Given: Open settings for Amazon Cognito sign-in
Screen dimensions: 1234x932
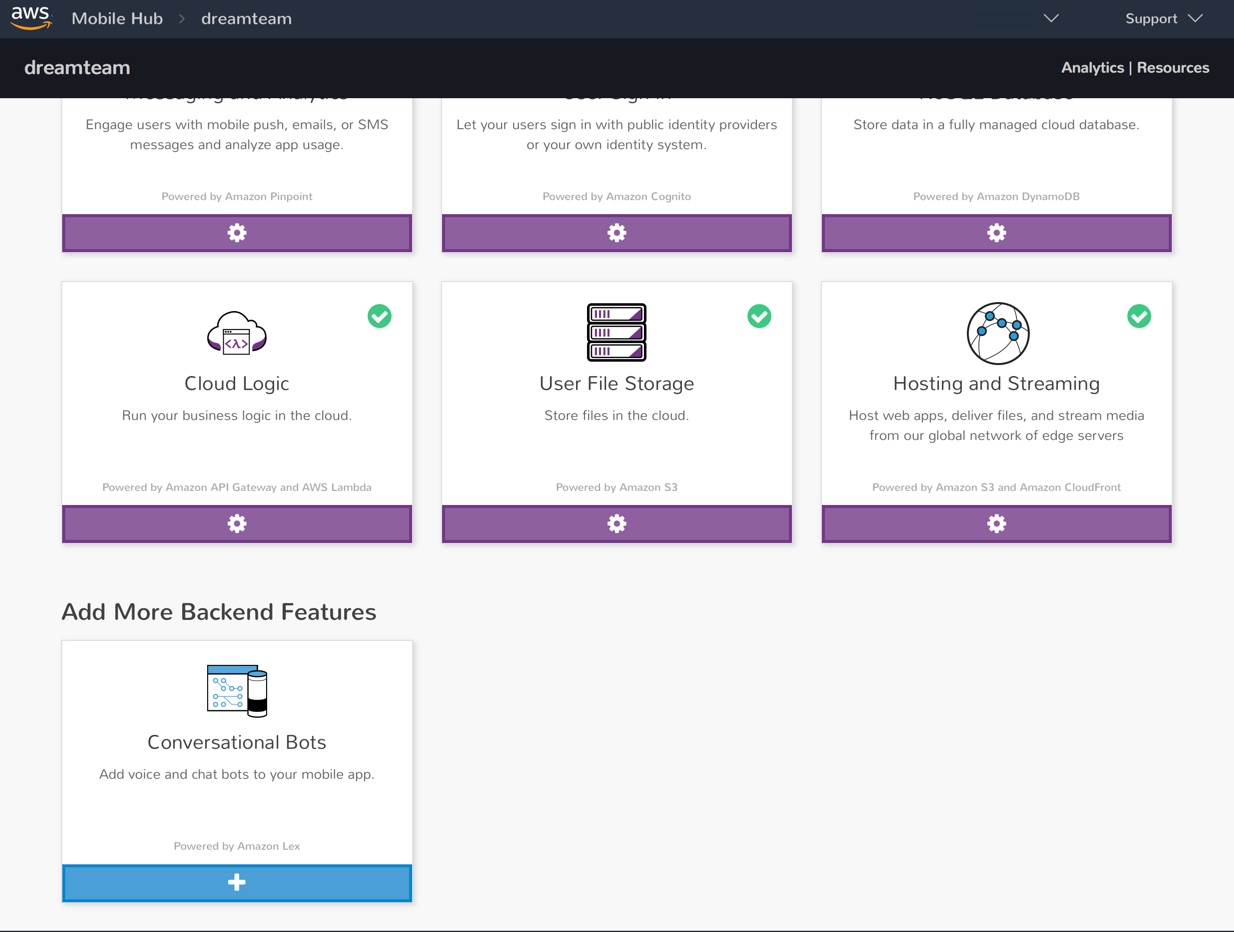Looking at the screenshot, I should 617,233.
